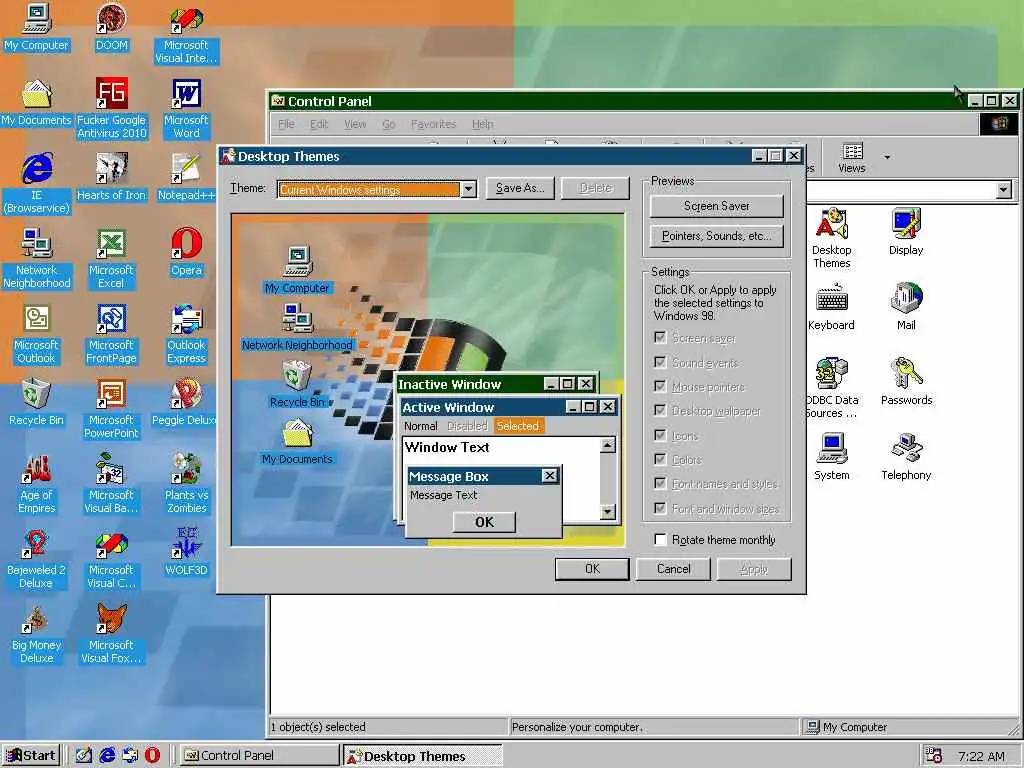Image resolution: width=1024 pixels, height=768 pixels.
Task: Select the Hearts of Iron desktop shortcut
Action: (112, 178)
